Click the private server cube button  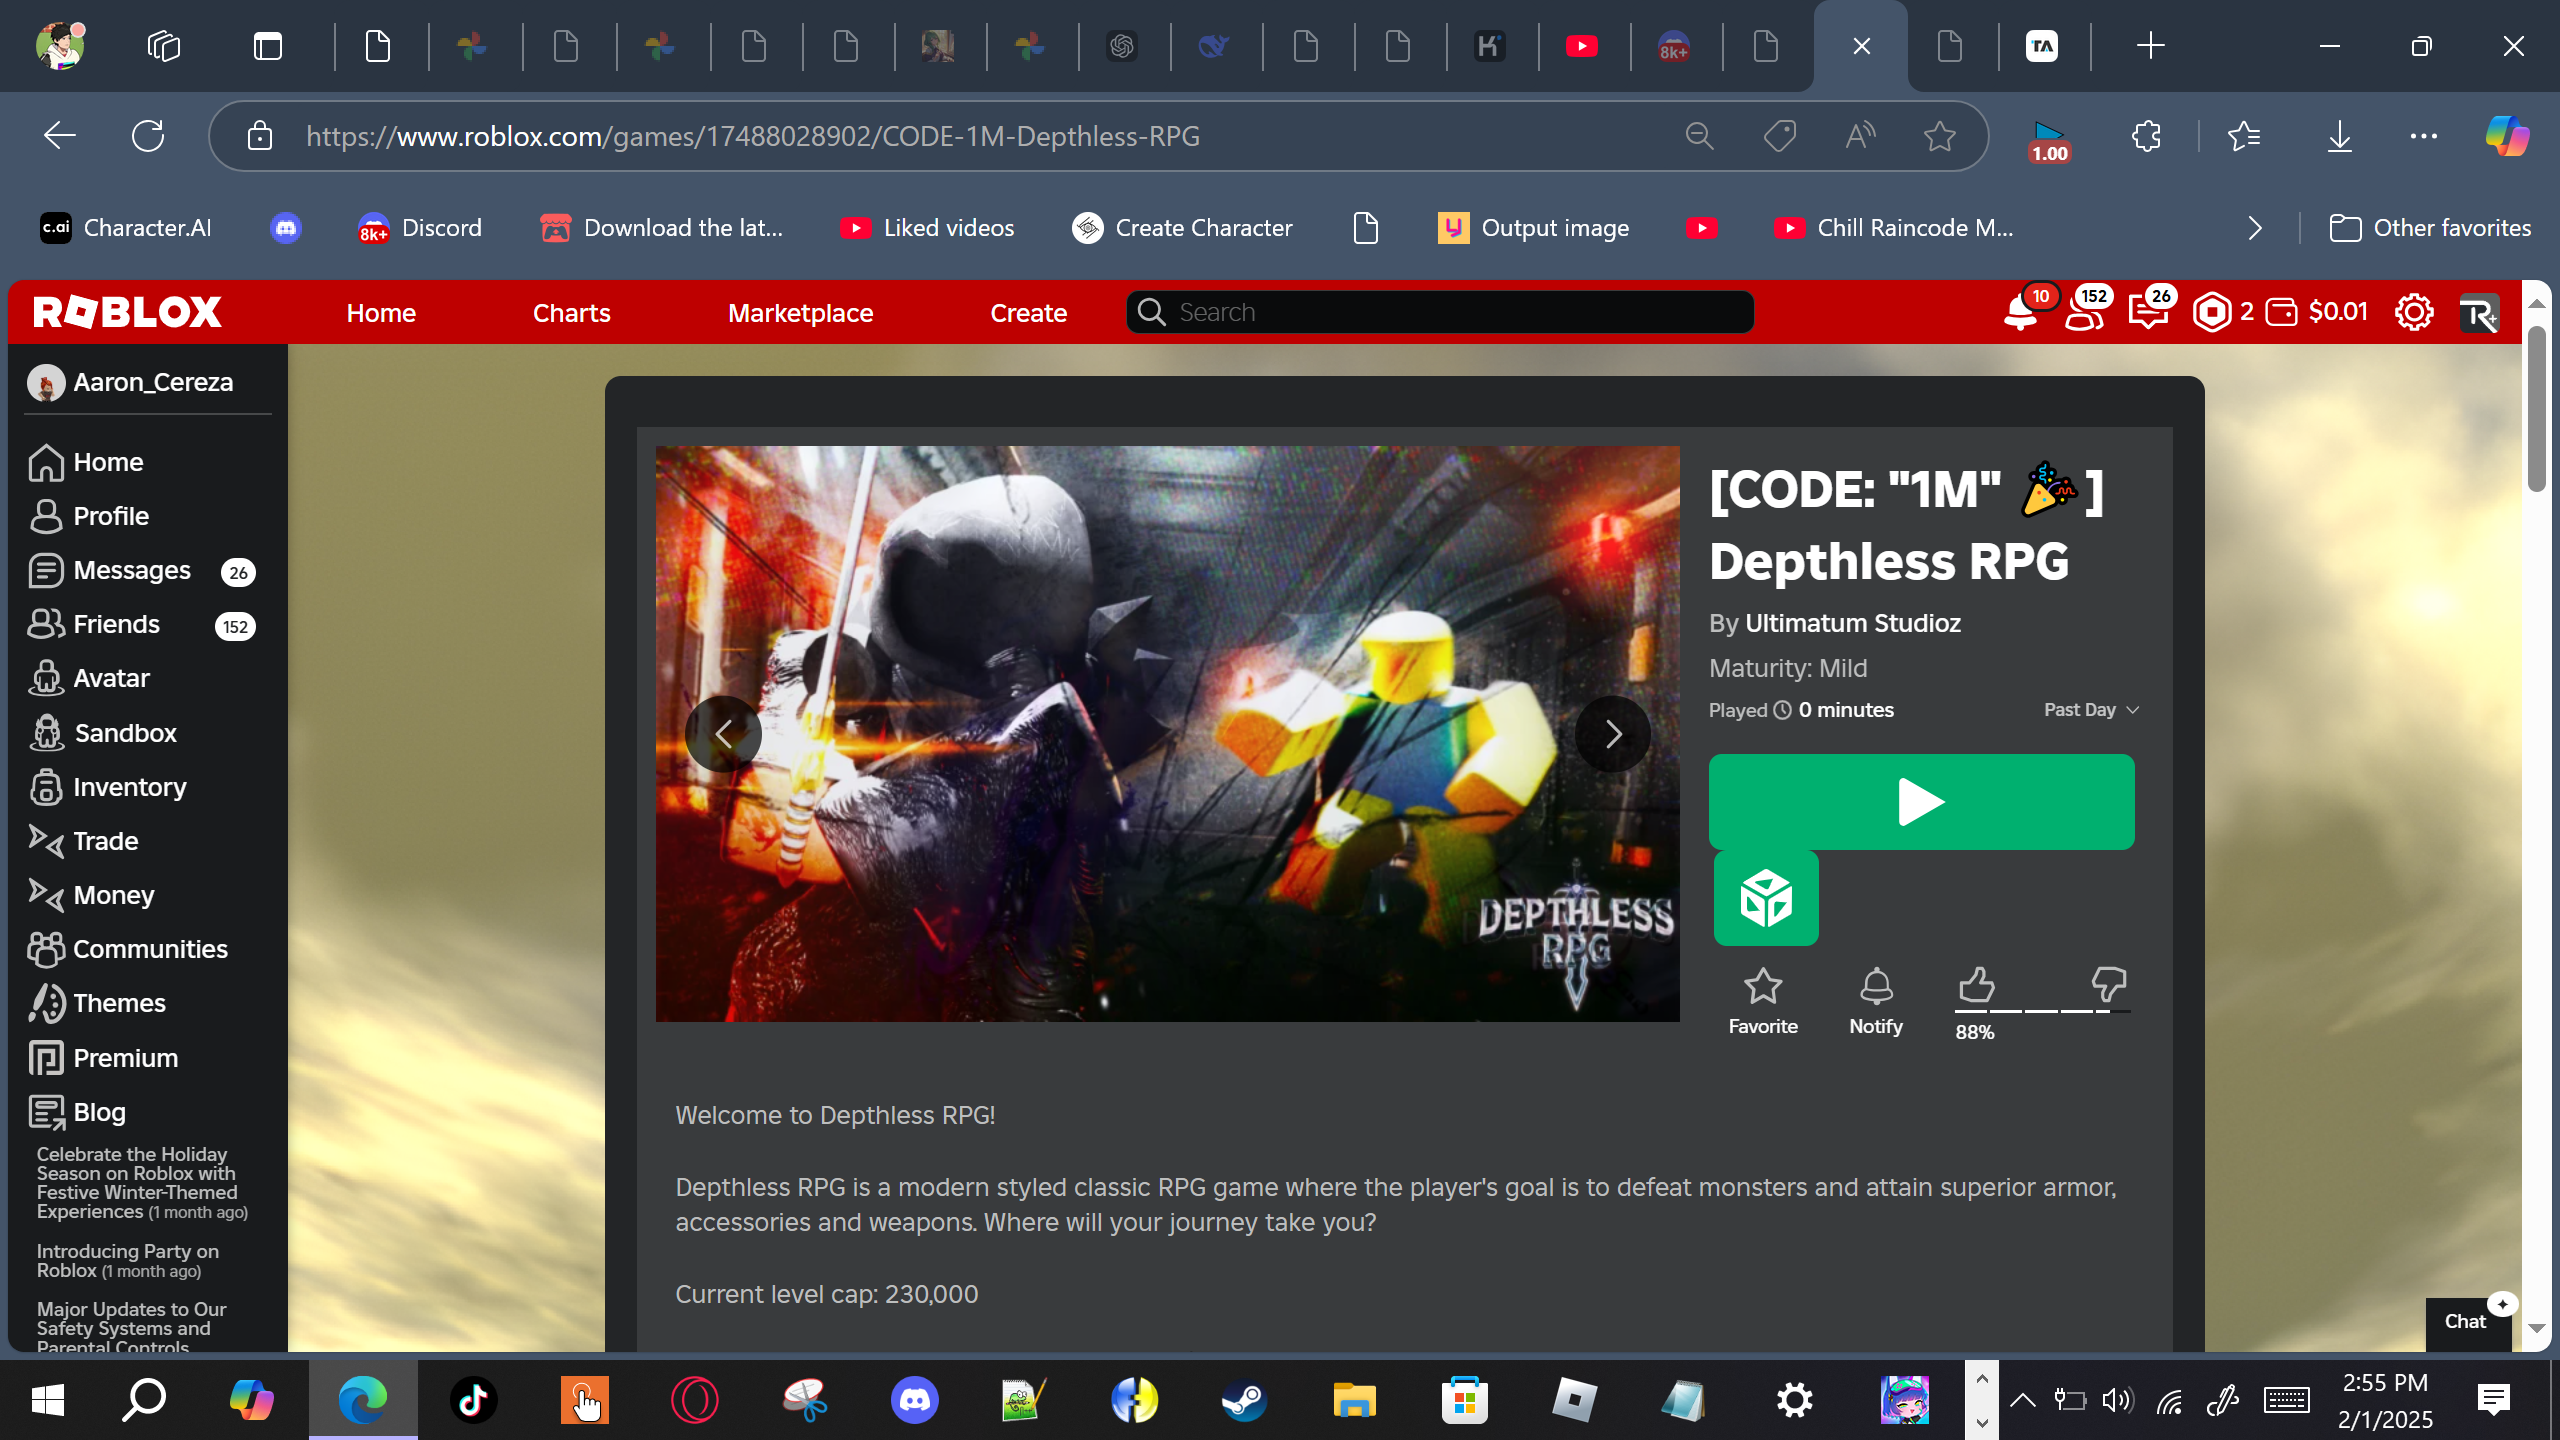point(1766,898)
